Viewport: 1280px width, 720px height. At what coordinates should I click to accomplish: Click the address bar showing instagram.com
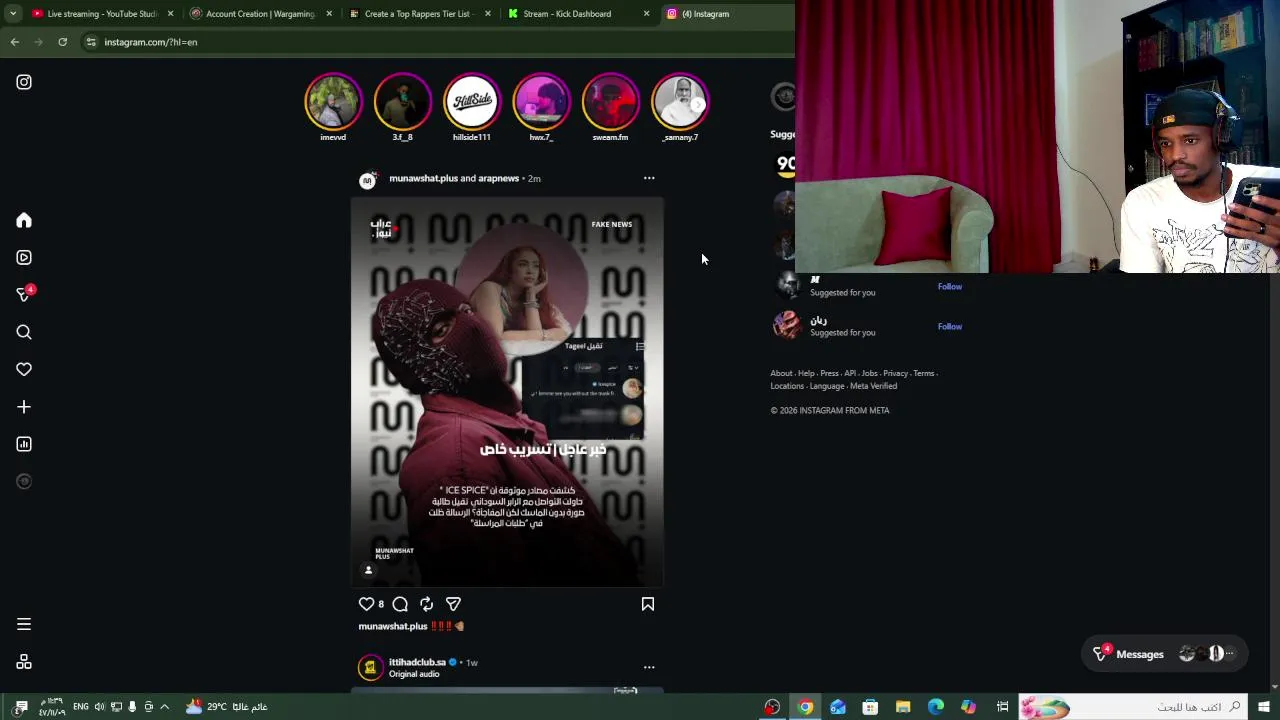click(x=435, y=42)
